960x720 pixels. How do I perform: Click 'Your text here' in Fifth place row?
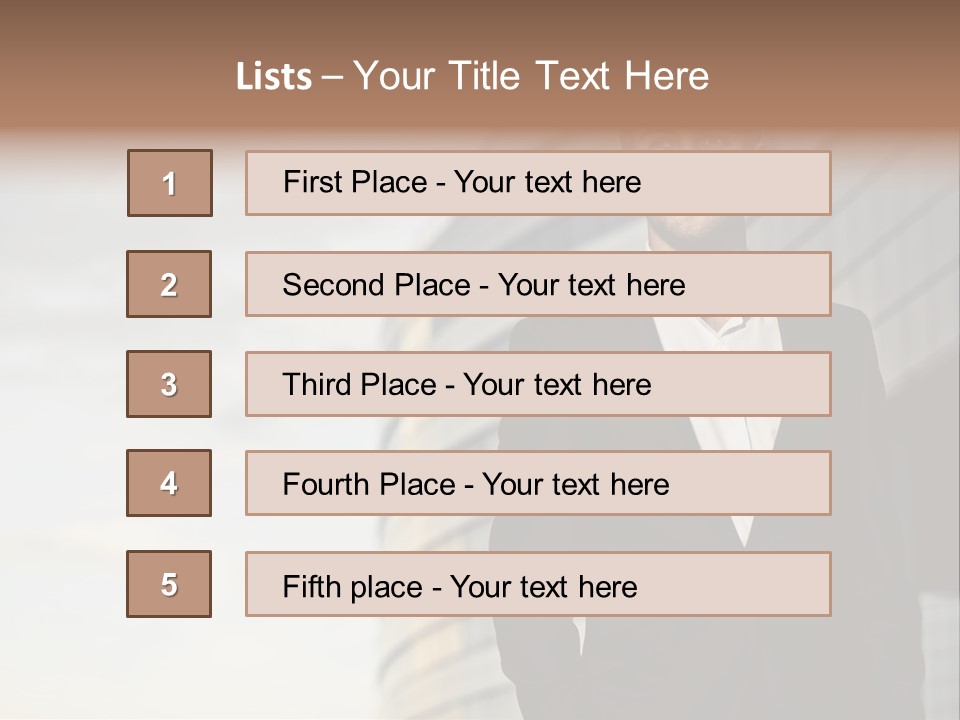tap(543, 586)
